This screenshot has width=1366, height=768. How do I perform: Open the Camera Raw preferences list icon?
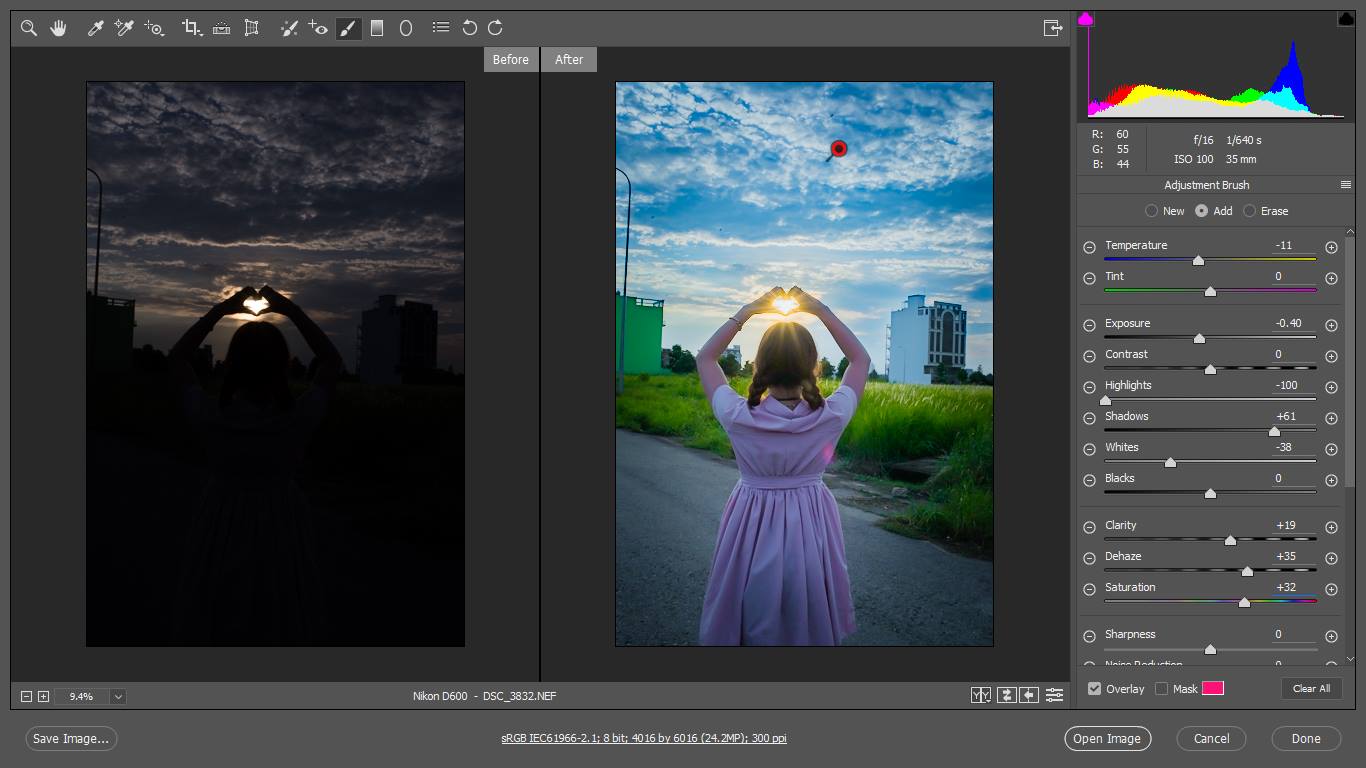click(440, 28)
